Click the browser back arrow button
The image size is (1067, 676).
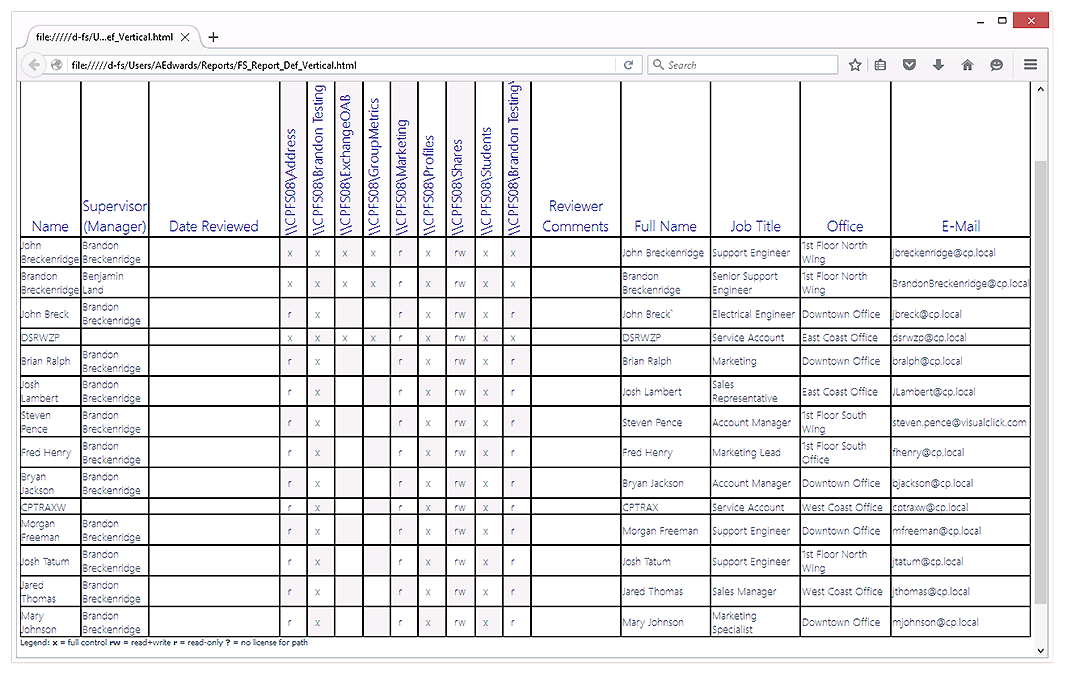[35, 65]
